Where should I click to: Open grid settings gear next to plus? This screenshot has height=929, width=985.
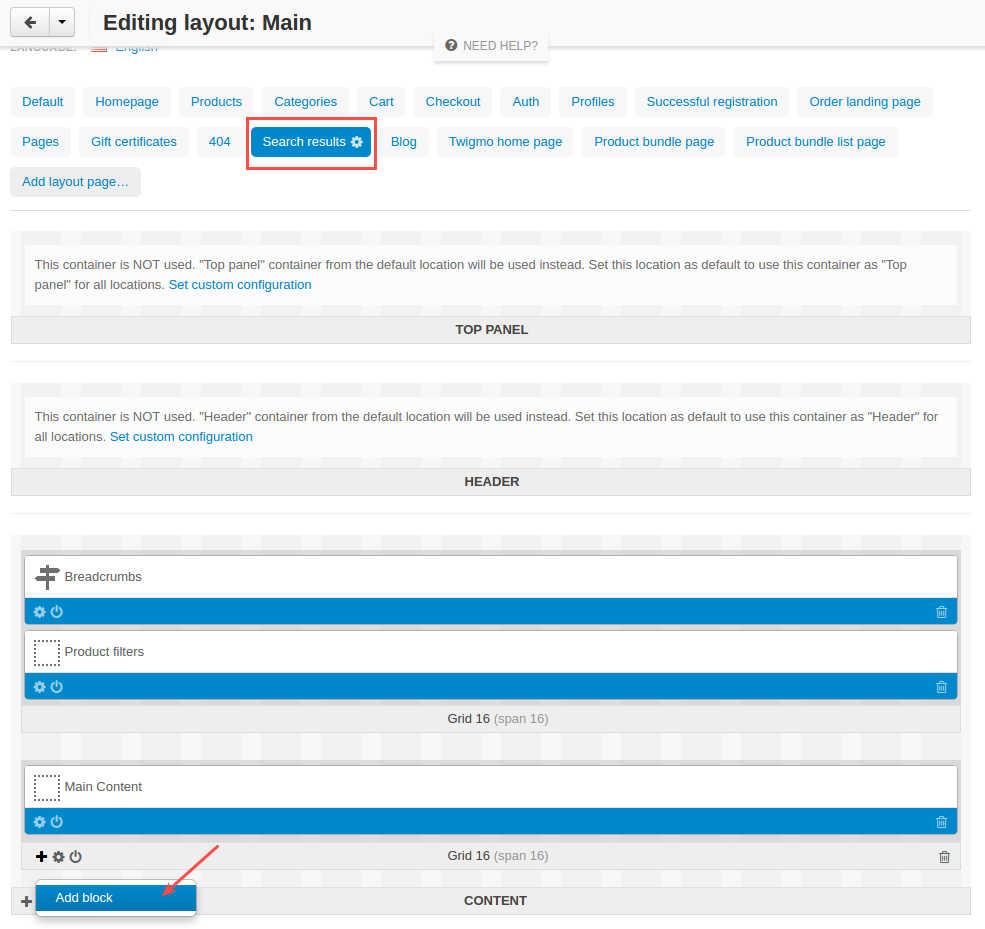click(58, 856)
